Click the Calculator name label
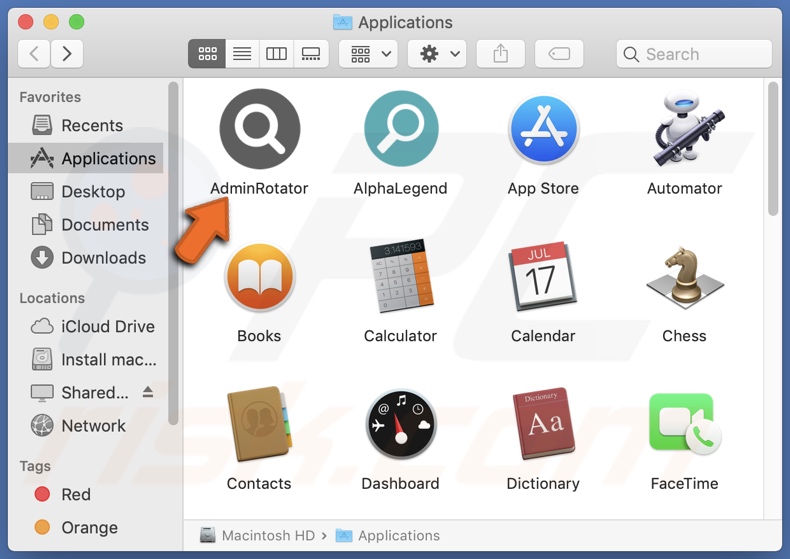790x559 pixels. [401, 336]
